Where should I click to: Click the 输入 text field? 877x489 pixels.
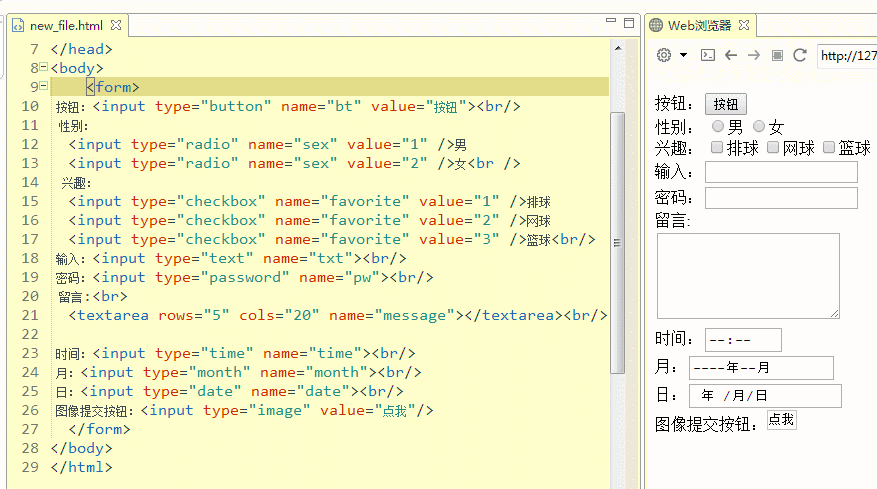(781, 172)
